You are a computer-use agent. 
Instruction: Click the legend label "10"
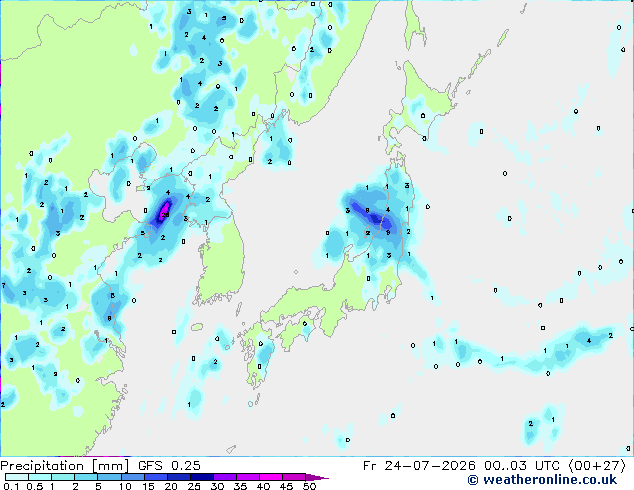[x=125, y=486]
